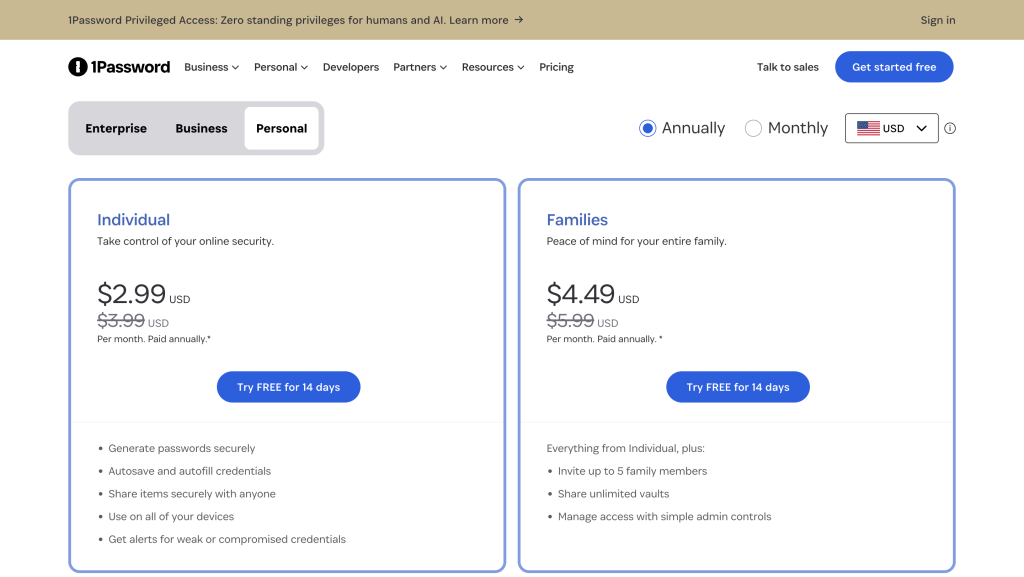Open the USD currency dropdown
Viewport: 1024px width, 577px height.
coord(891,128)
